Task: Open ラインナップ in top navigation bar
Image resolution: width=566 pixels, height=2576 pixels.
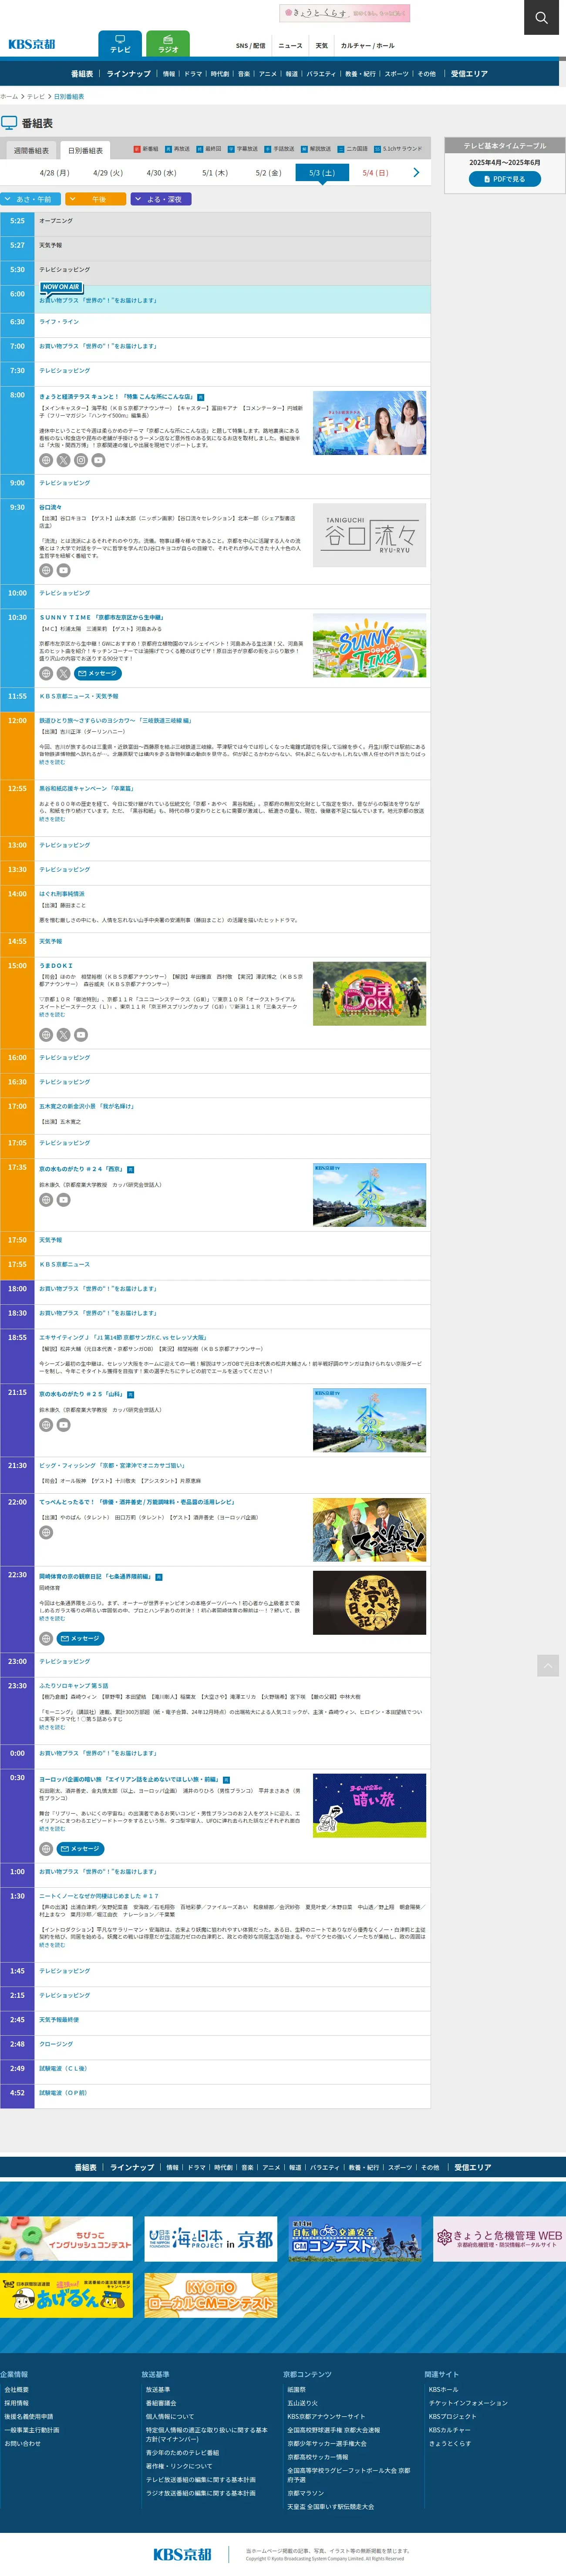Action: 129,74
